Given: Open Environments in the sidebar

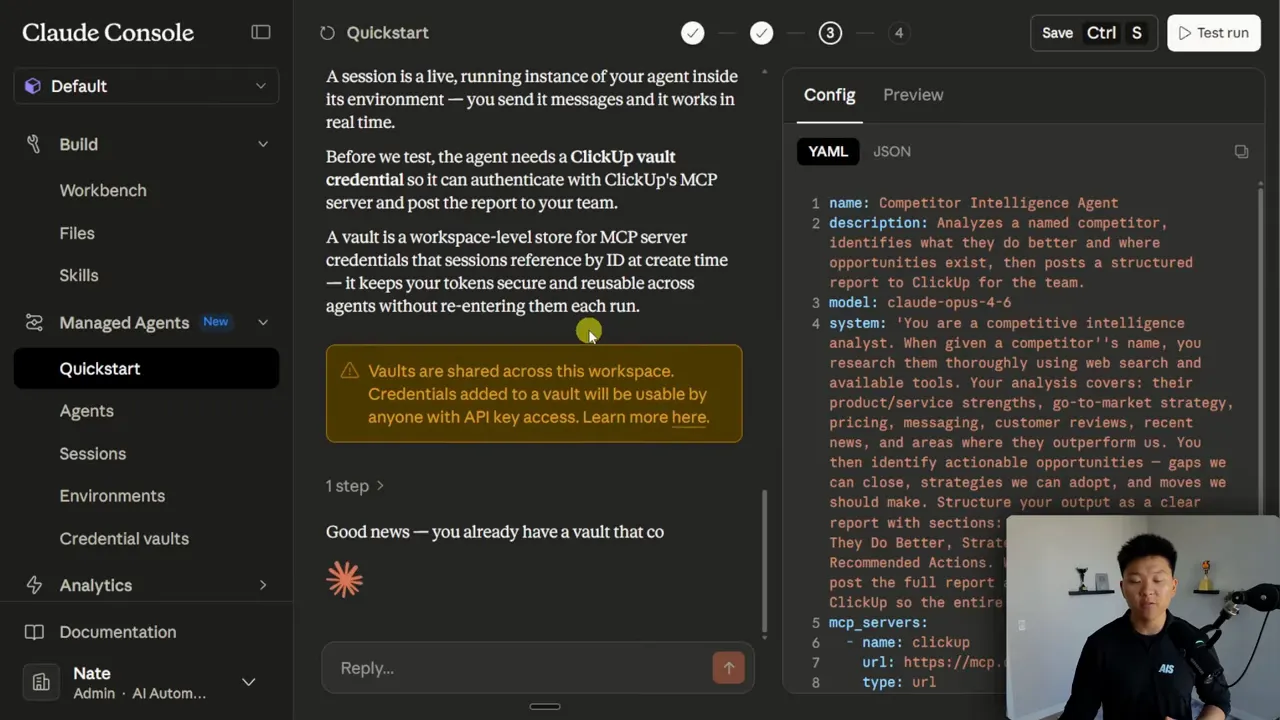Looking at the screenshot, I should [112, 496].
